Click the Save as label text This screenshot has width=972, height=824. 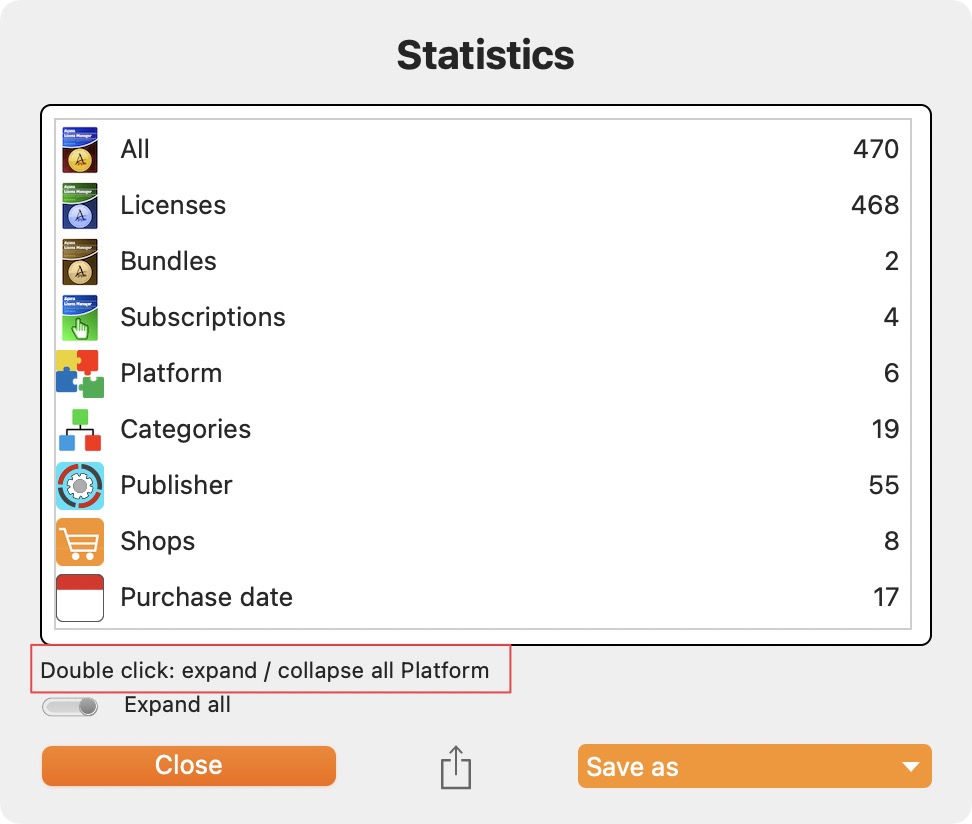click(632, 767)
